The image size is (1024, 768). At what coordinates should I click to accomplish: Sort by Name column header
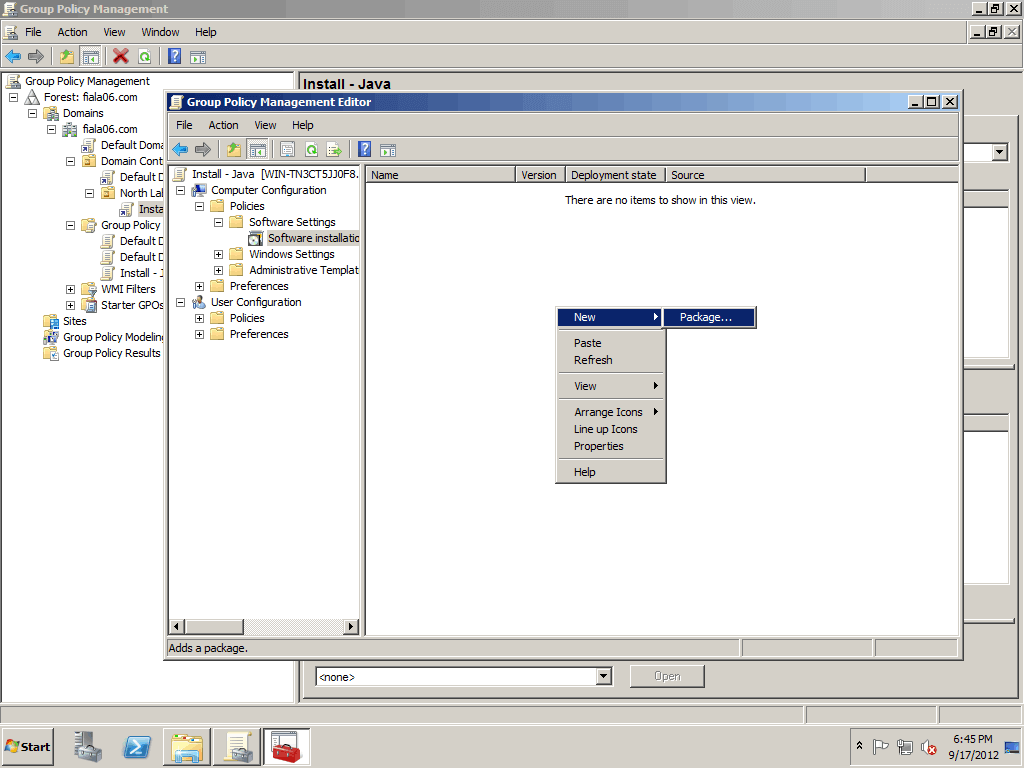coord(440,175)
